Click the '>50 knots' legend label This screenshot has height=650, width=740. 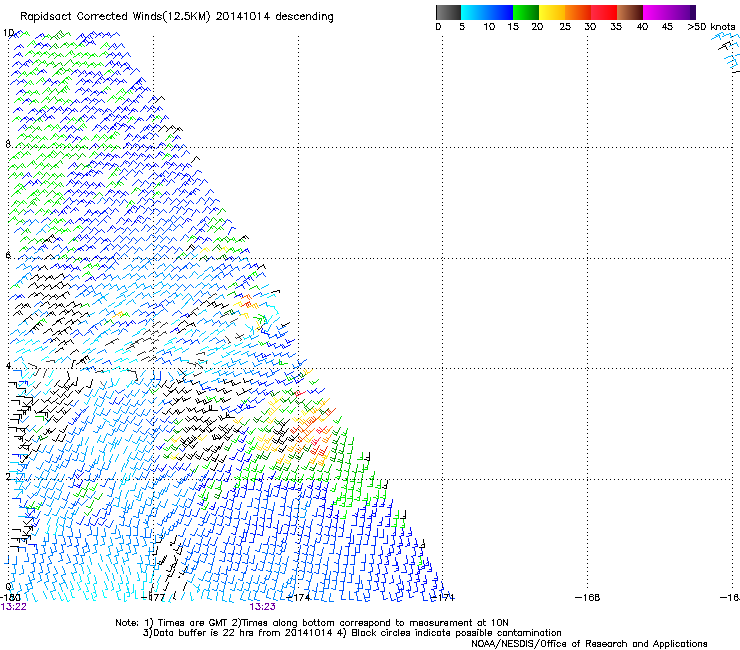(x=712, y=27)
